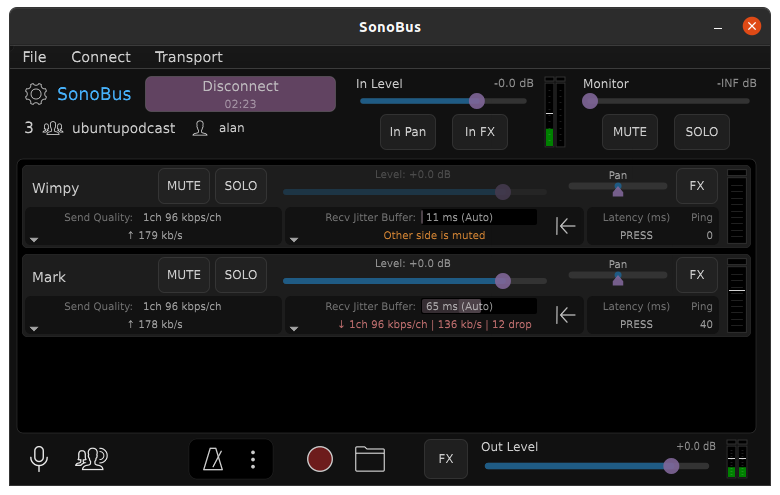Click the alan username label
Viewport: 780px width, 495px height.
point(232,128)
